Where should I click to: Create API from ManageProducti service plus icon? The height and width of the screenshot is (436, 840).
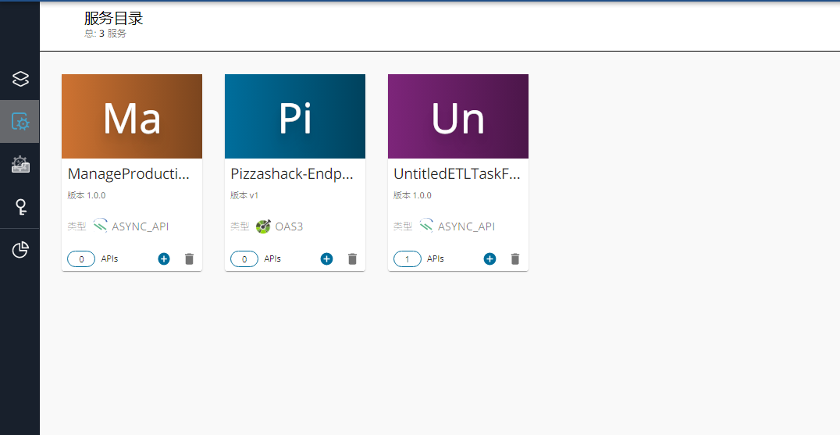164,259
